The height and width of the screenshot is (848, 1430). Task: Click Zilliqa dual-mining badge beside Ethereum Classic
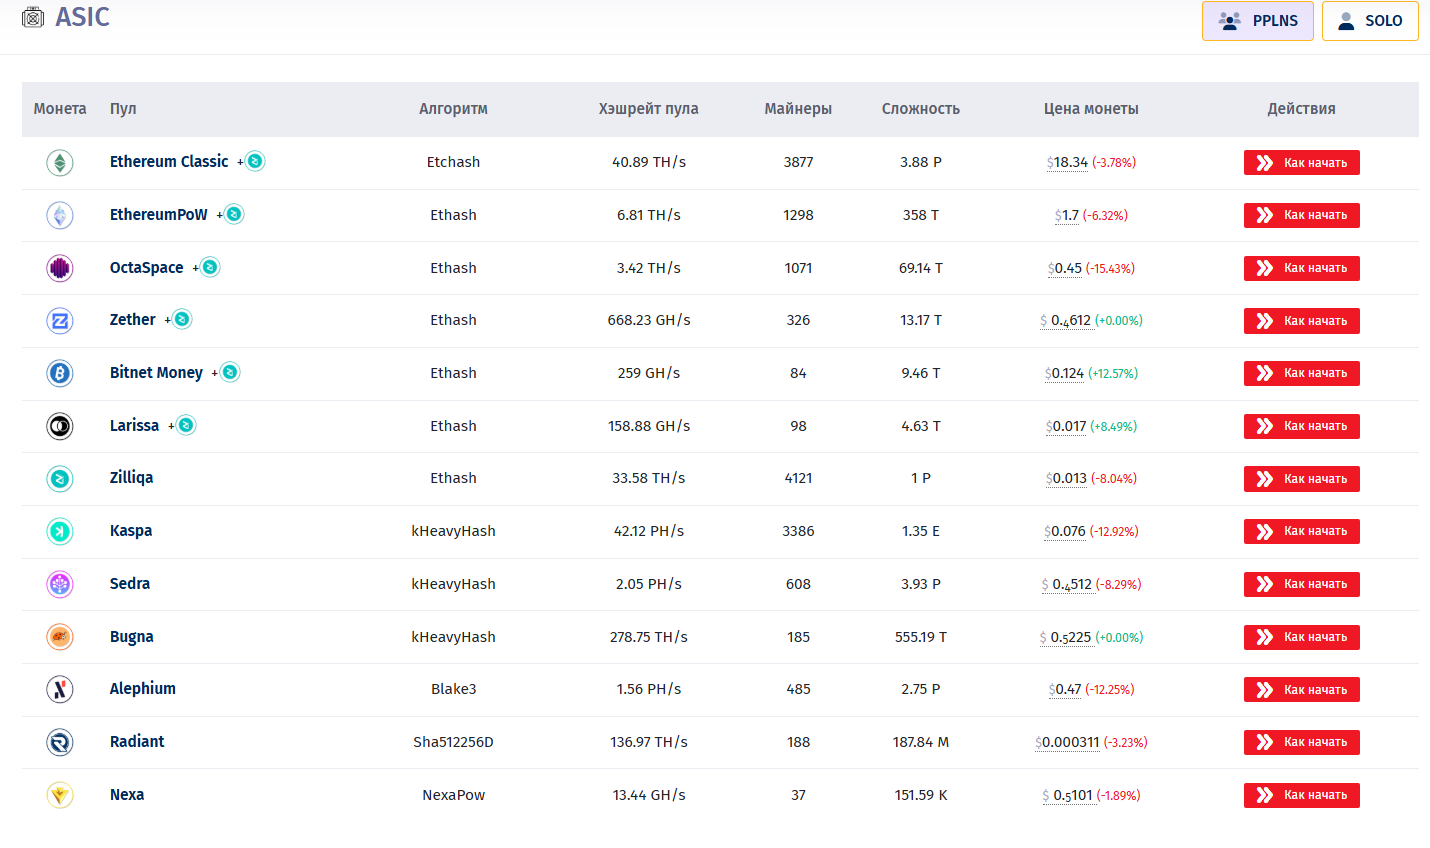click(255, 161)
